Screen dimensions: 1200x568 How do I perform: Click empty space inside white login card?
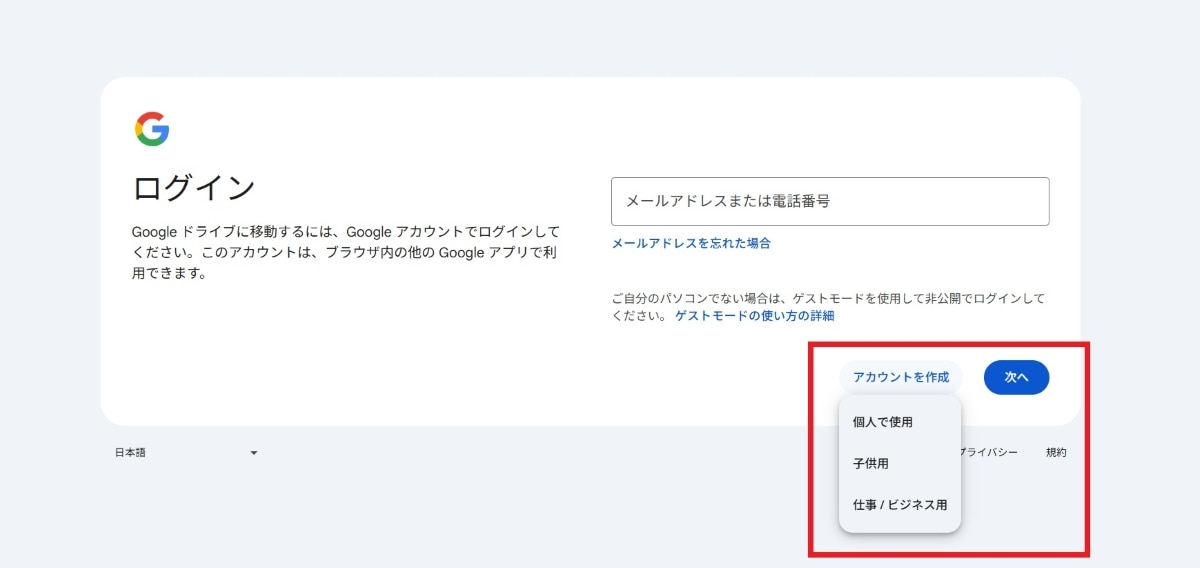pos(400,360)
